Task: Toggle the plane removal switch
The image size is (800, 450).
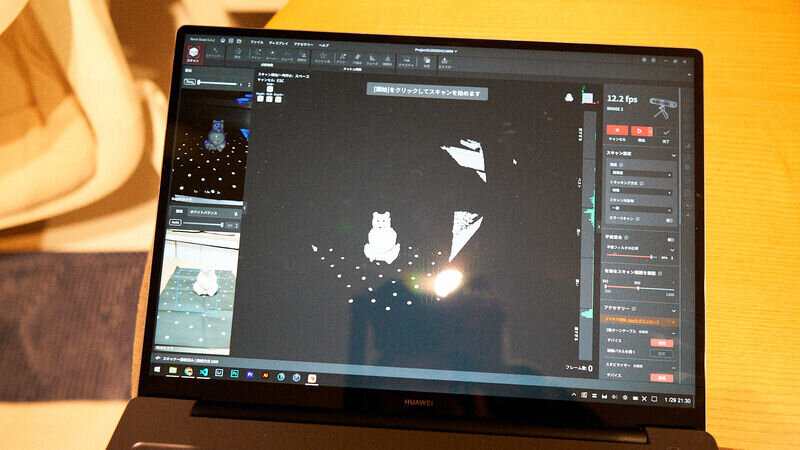Action: pos(671,240)
